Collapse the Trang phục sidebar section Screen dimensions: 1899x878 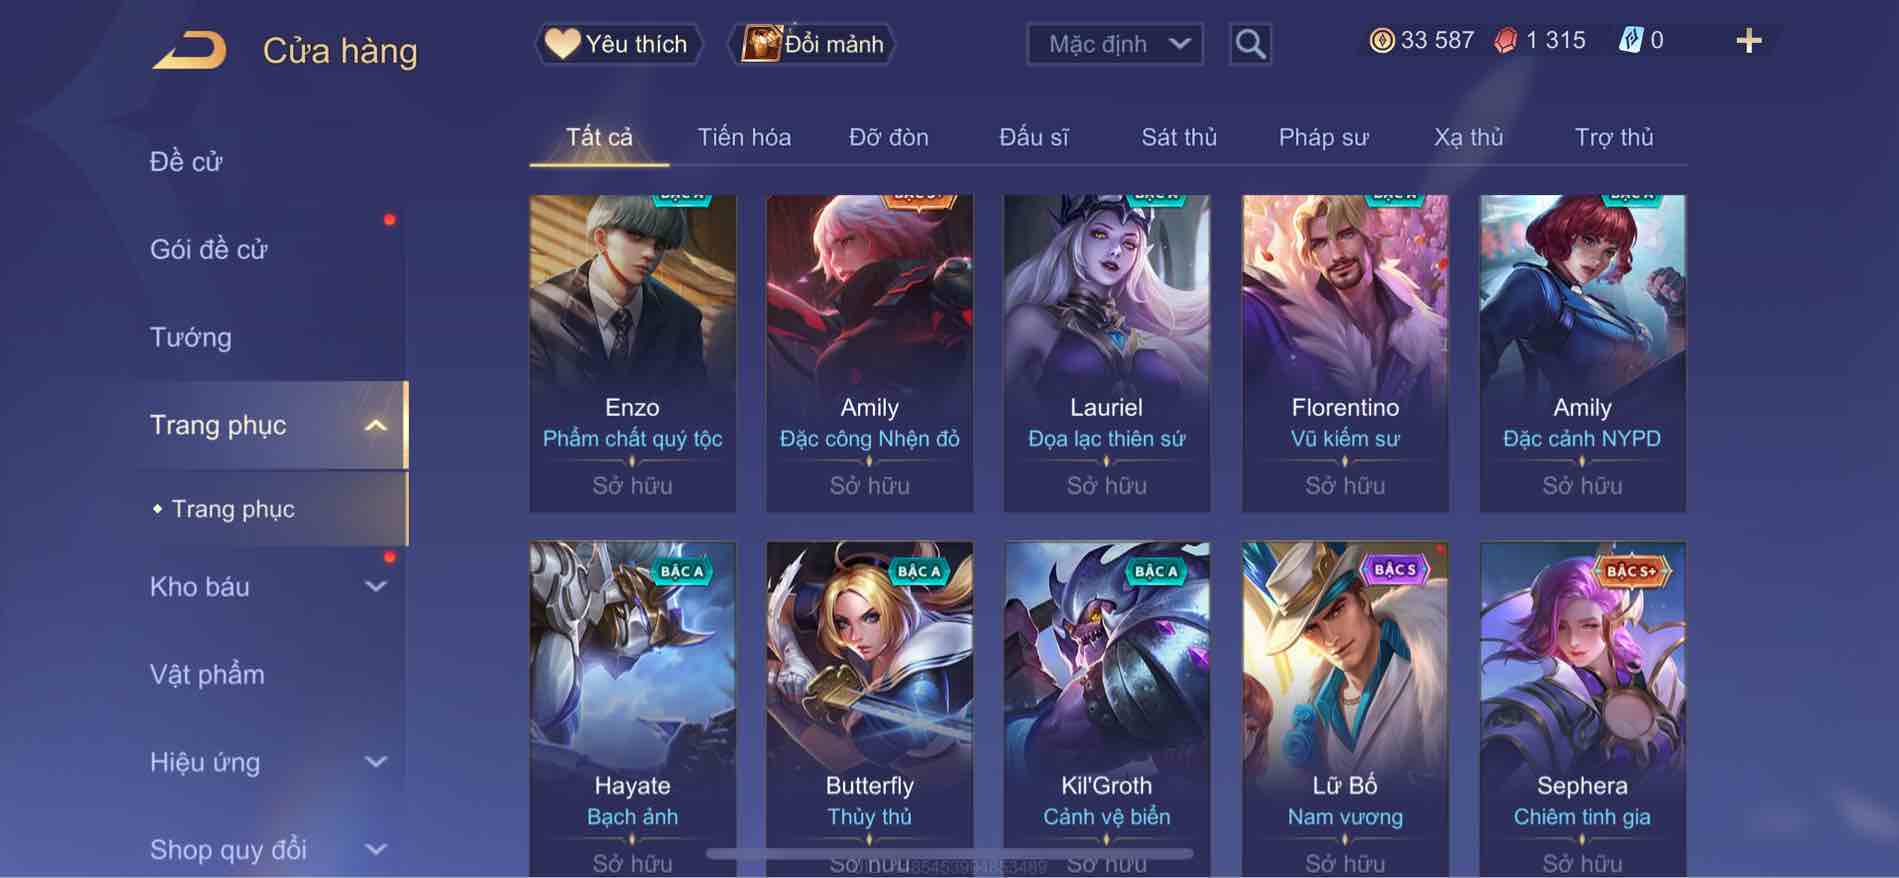pyautogui.click(x=376, y=425)
